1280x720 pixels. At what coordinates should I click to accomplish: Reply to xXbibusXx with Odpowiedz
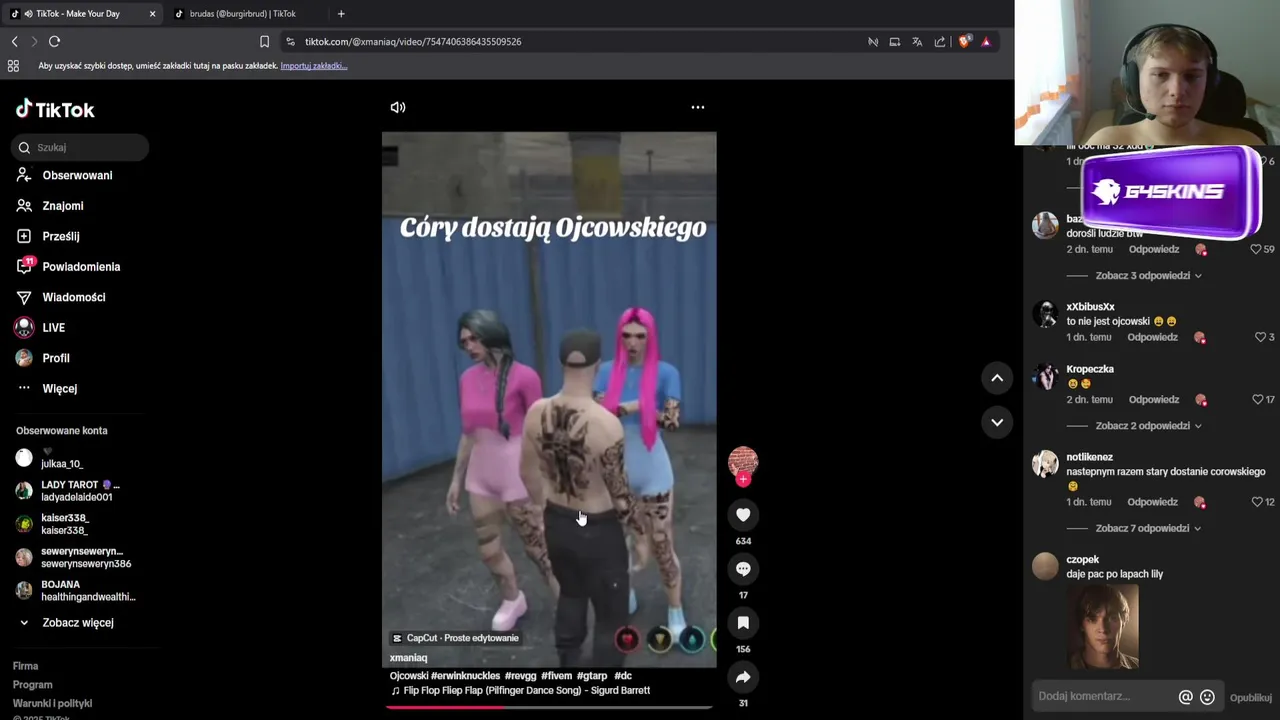1152,337
